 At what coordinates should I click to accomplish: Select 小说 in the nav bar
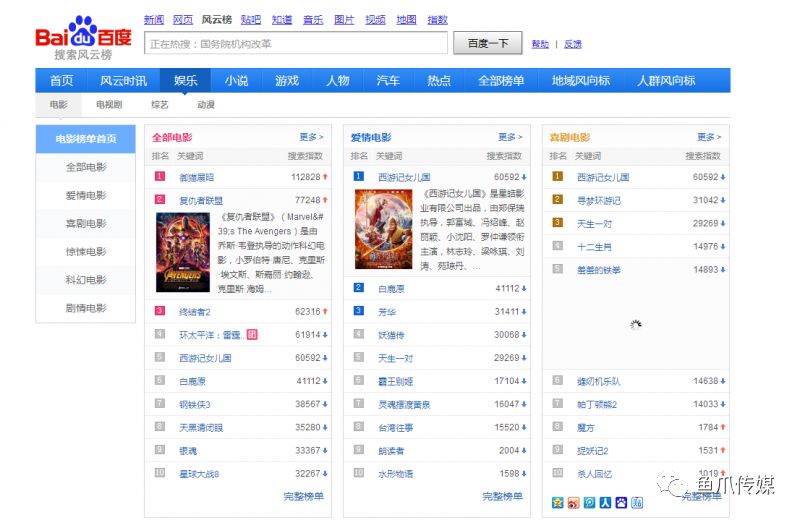(236, 81)
